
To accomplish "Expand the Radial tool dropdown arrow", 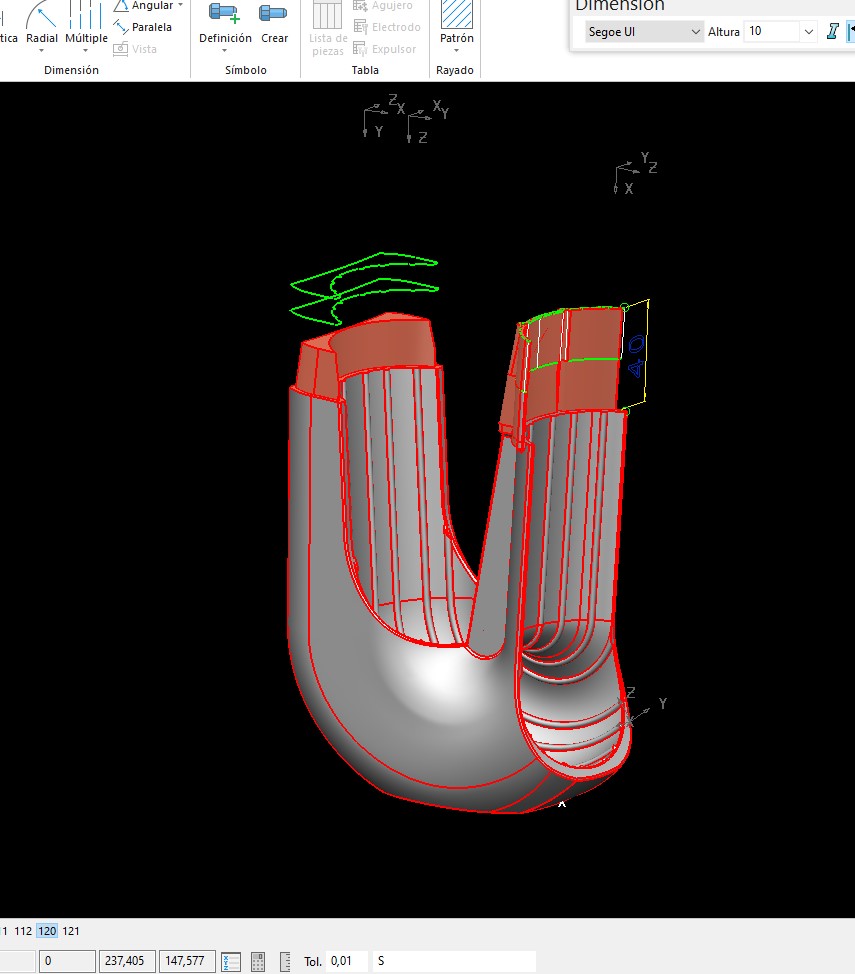I will (x=42, y=51).
